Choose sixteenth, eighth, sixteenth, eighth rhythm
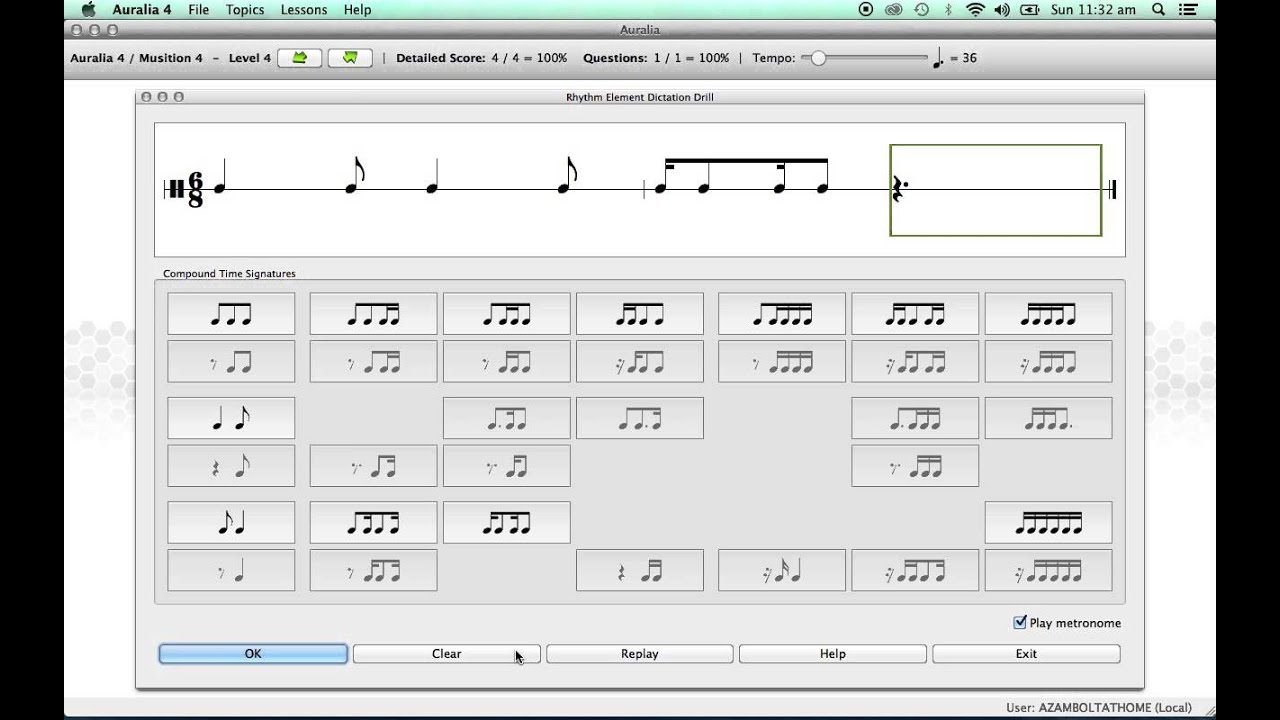 [507, 523]
